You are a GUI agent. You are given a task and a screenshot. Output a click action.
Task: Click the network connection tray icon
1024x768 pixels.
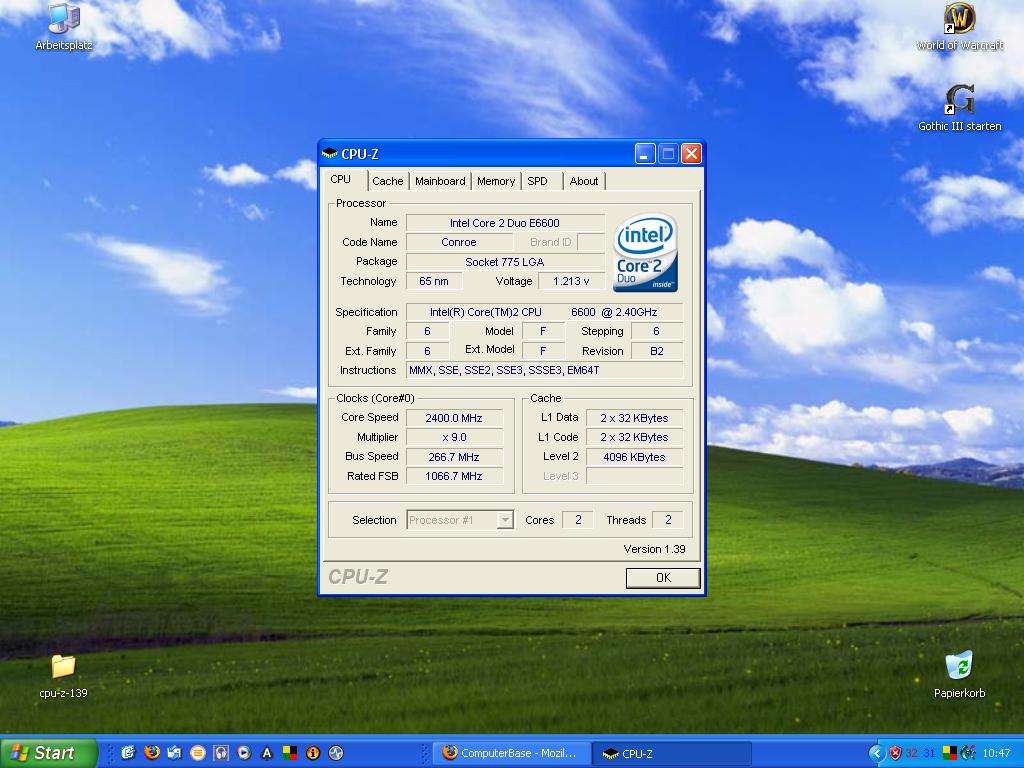(968, 753)
